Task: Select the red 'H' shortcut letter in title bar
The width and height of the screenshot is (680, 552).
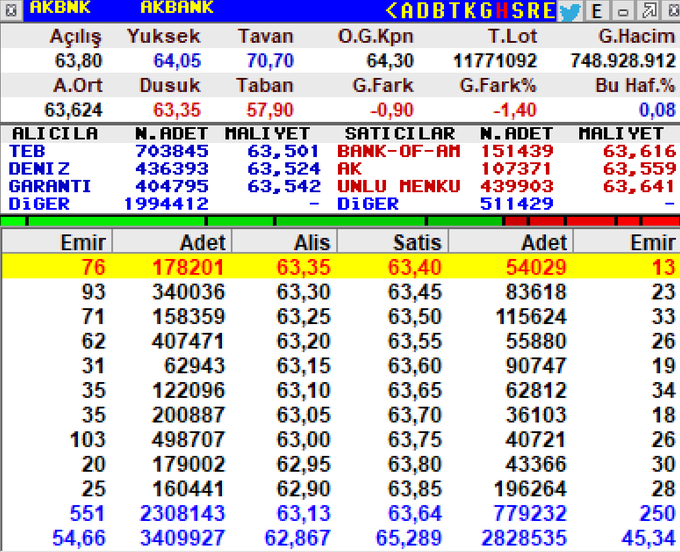Action: (502, 11)
